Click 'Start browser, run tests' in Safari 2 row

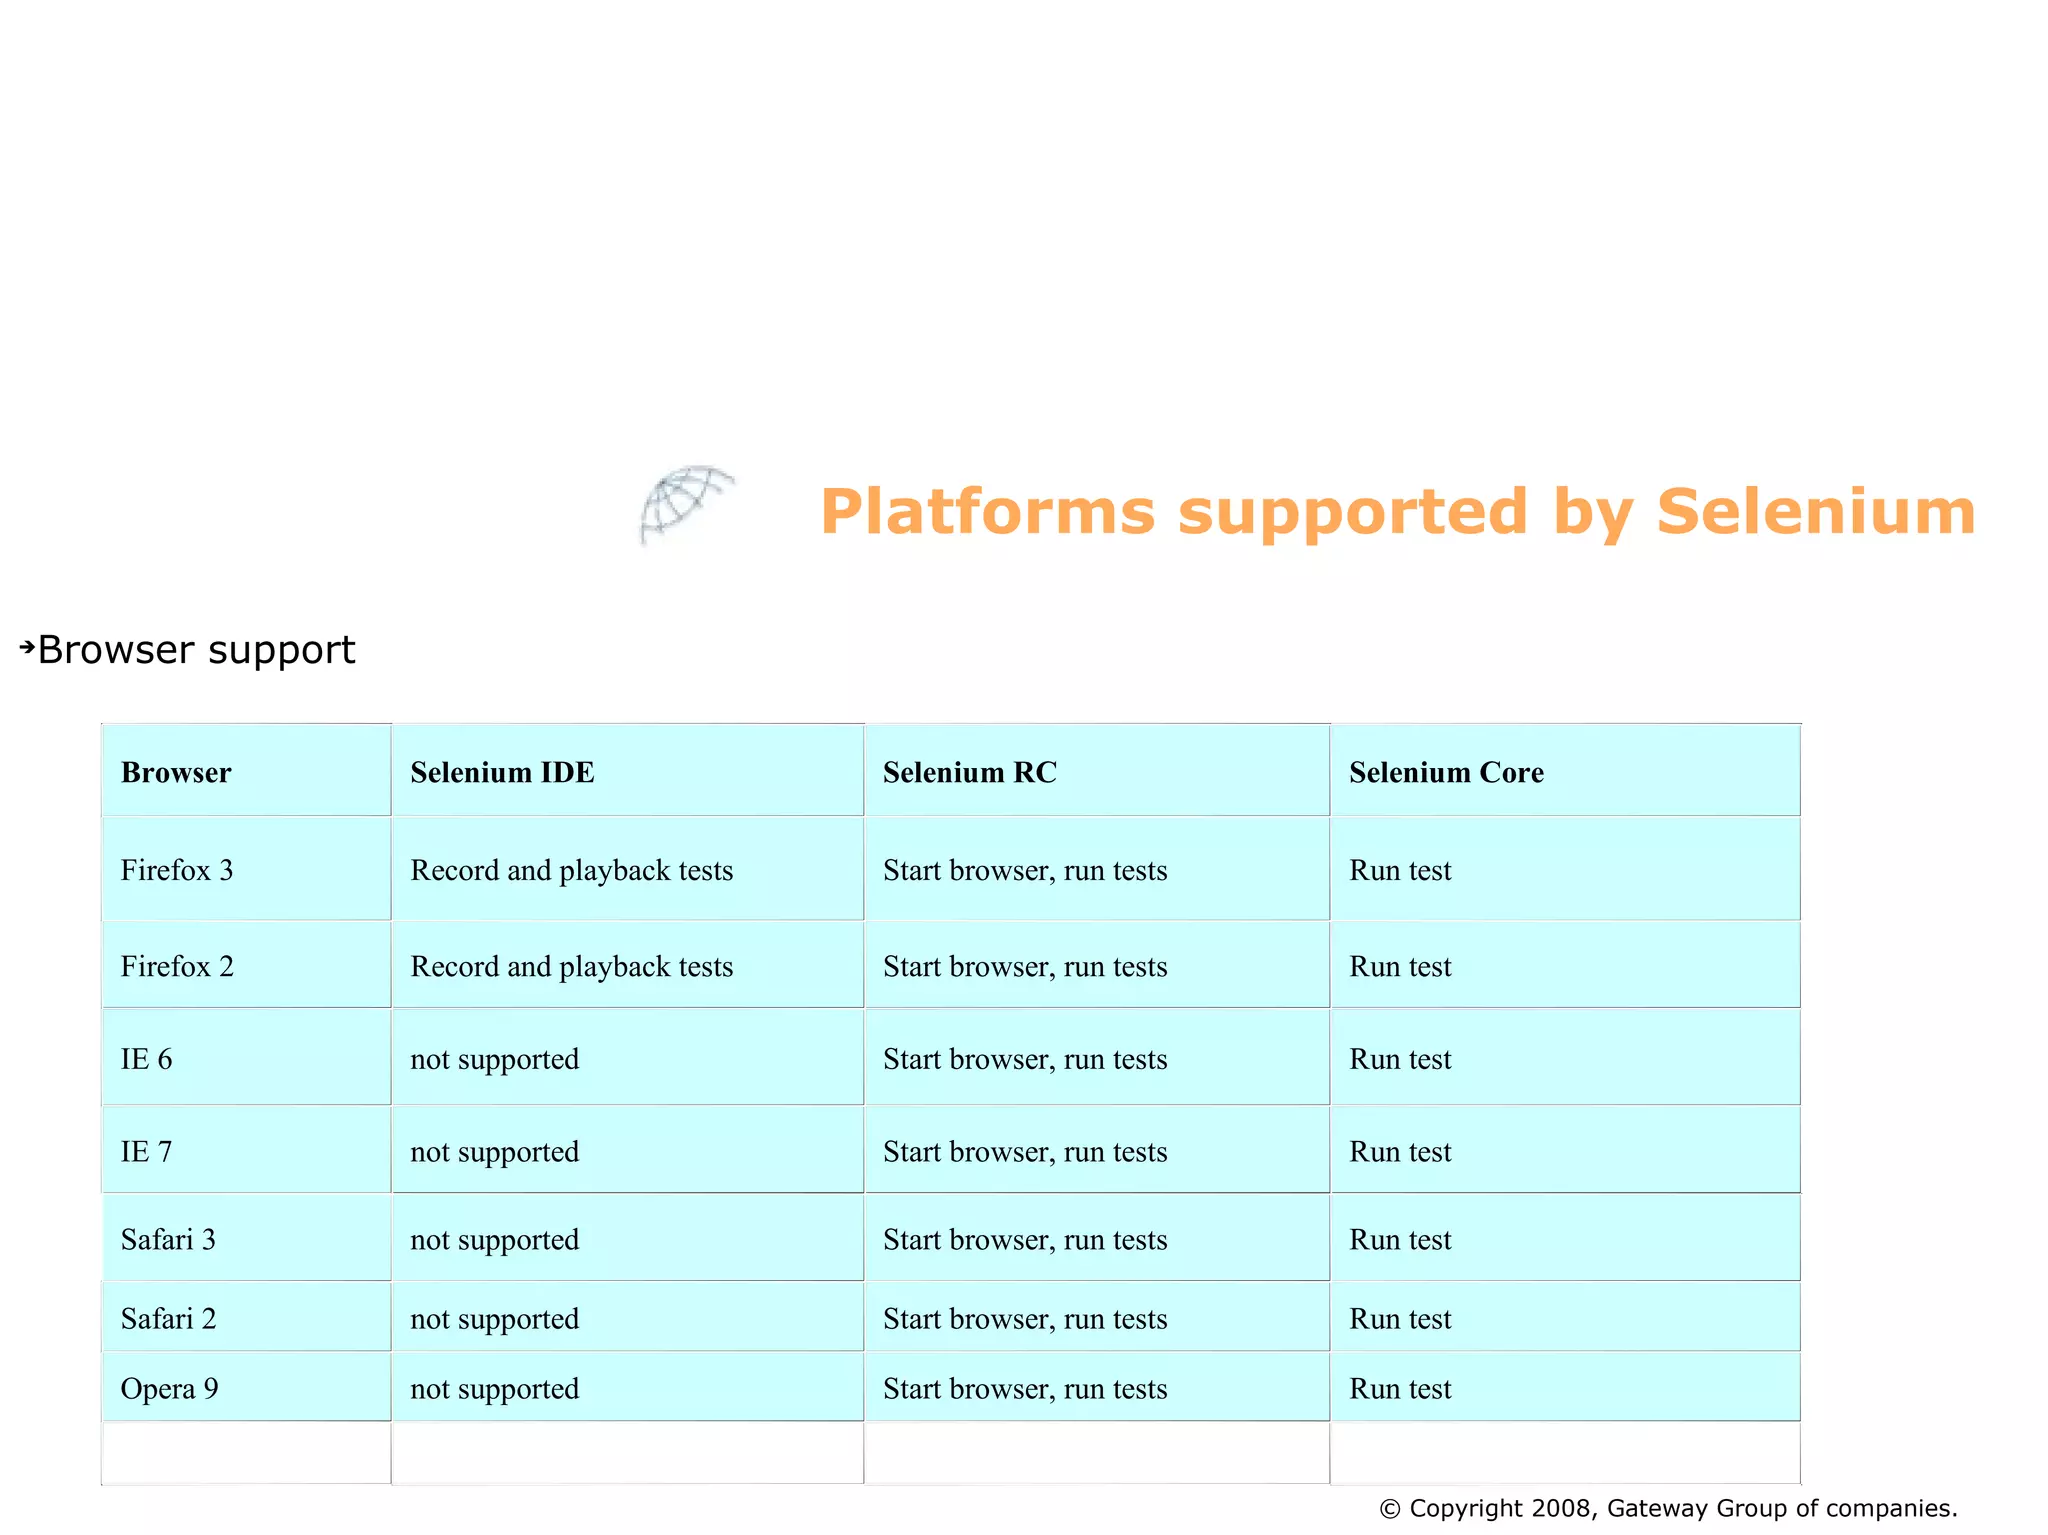(1025, 1320)
